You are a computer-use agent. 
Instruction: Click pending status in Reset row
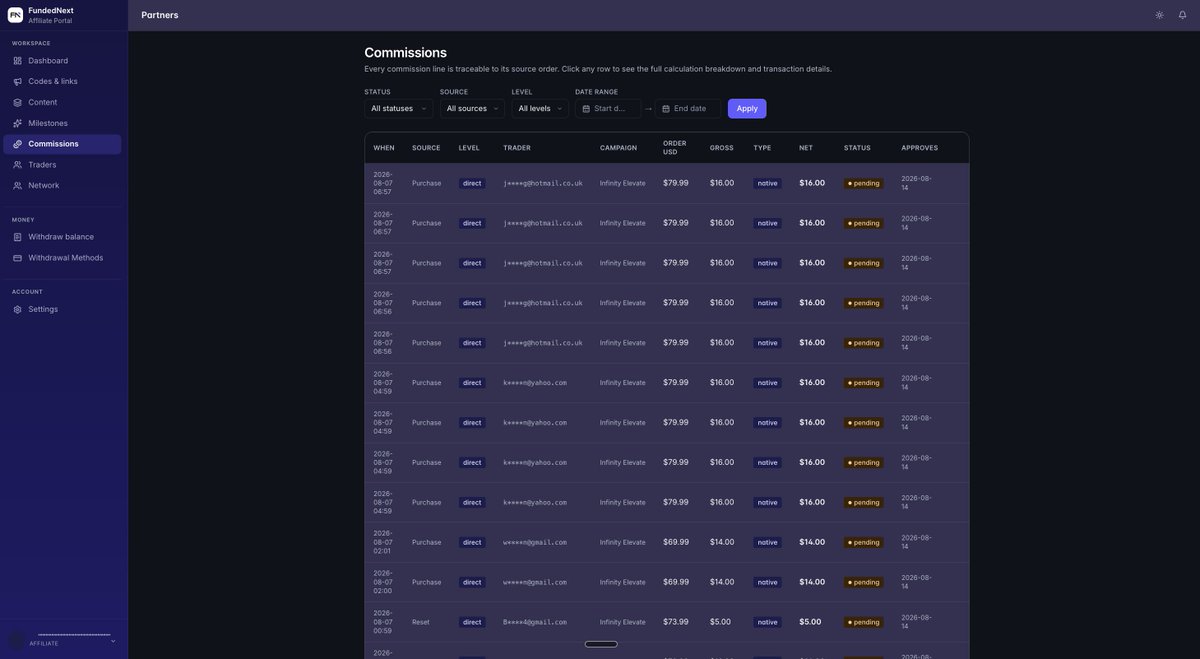point(864,622)
